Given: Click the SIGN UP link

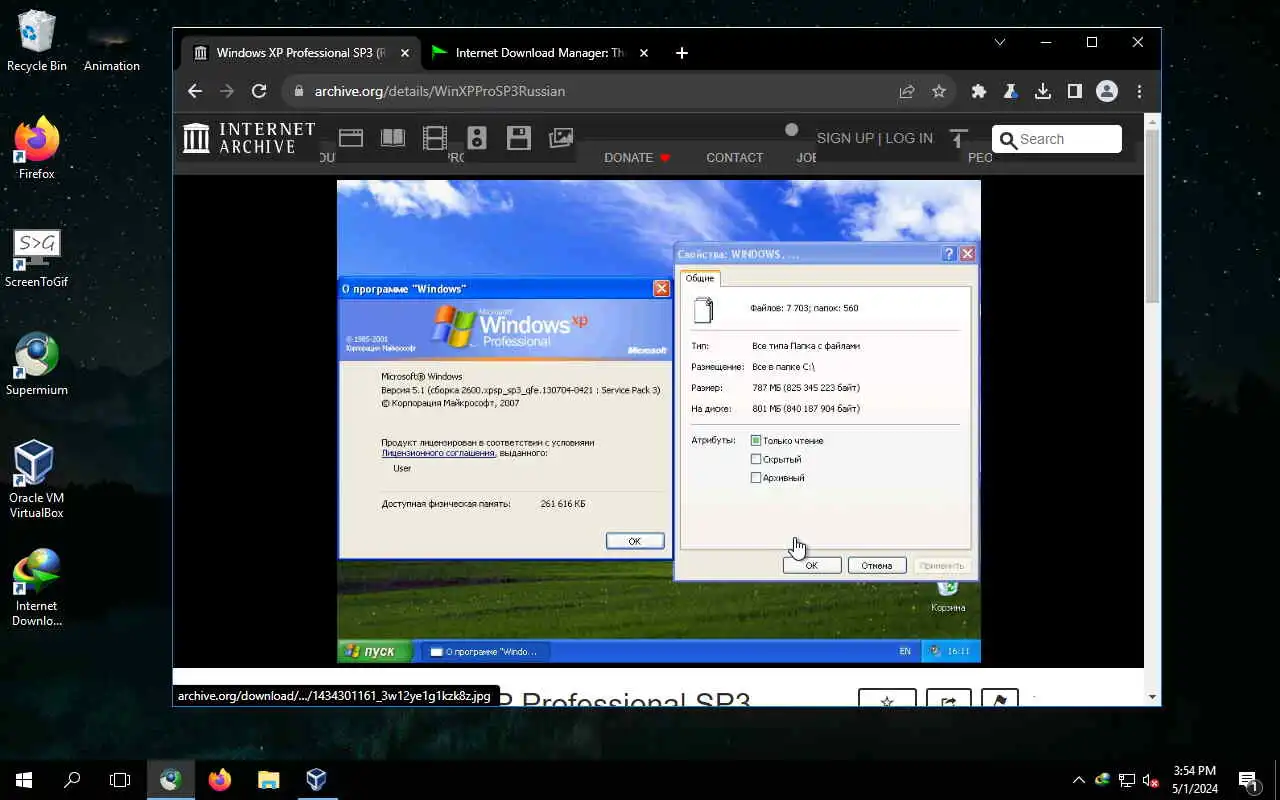Looking at the screenshot, I should pyautogui.click(x=845, y=138).
